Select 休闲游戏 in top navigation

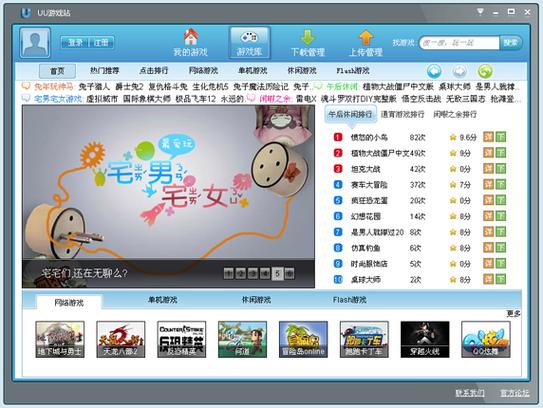(302, 71)
